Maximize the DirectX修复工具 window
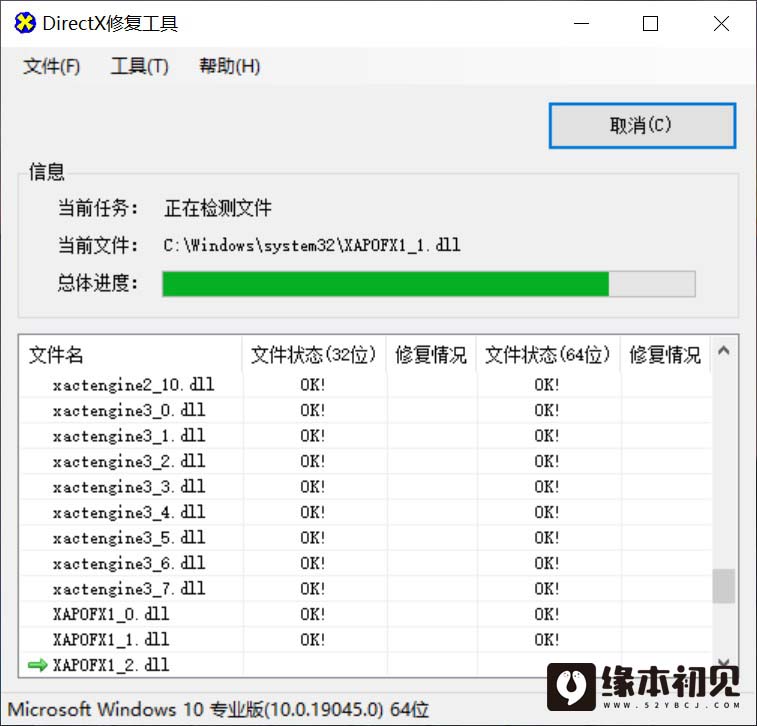Screen dimensions: 757x726 point(650,23)
